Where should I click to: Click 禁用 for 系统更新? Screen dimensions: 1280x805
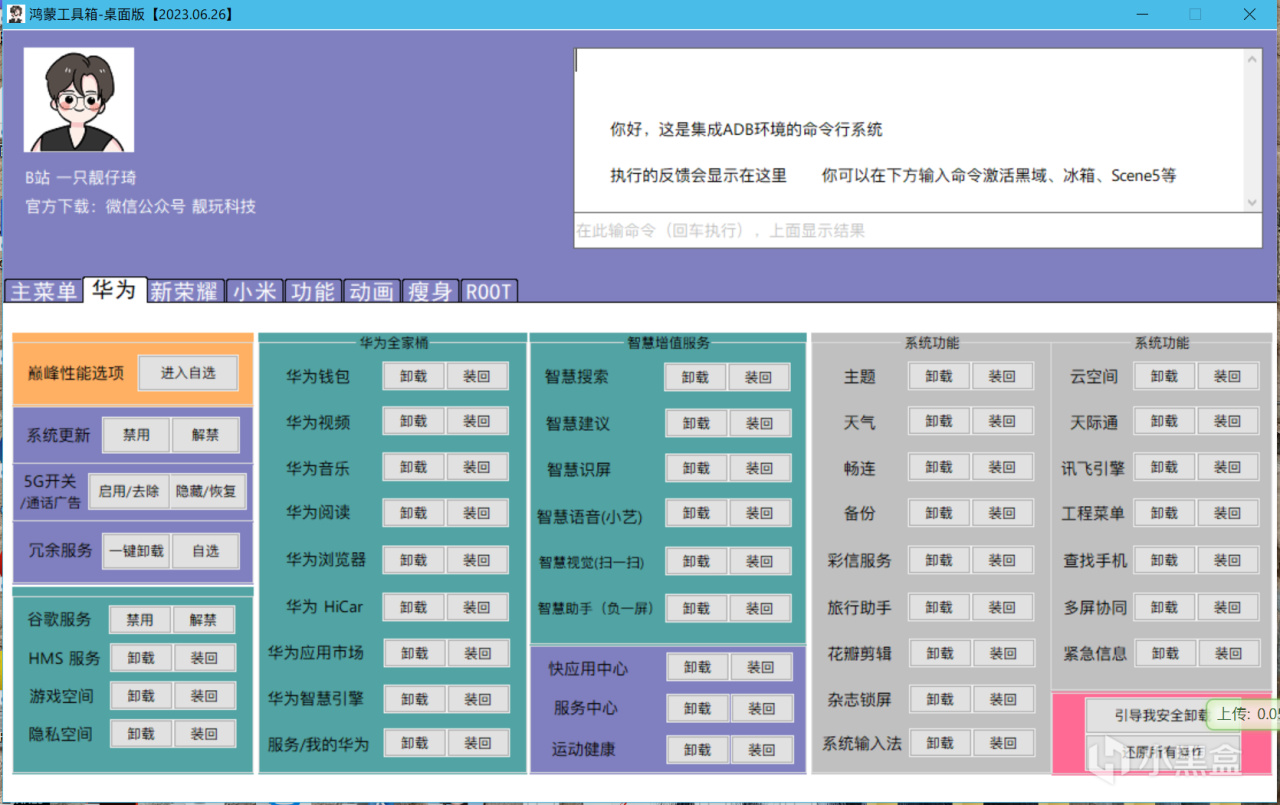tap(136, 435)
